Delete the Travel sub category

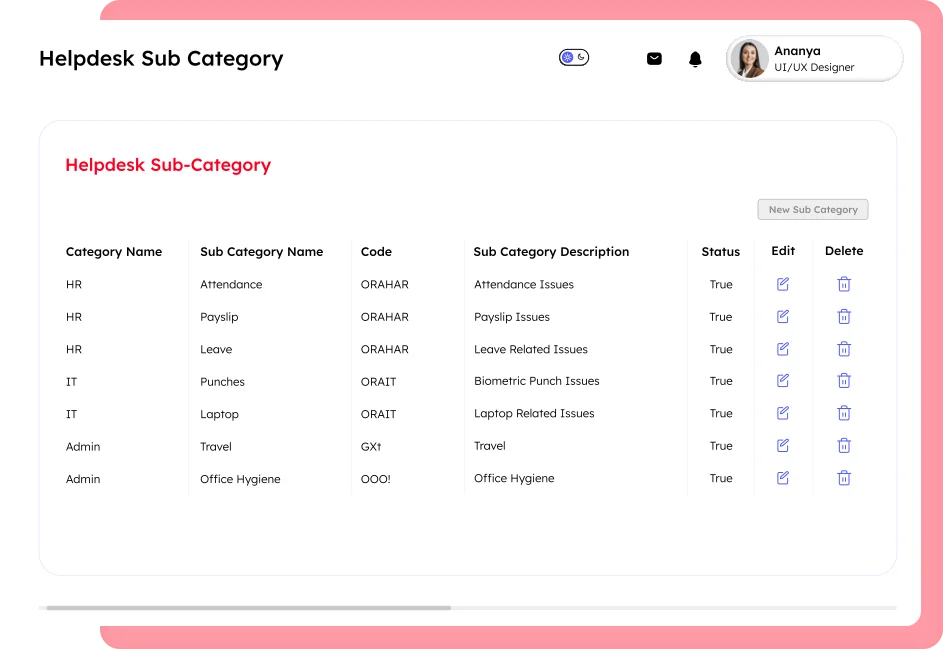tap(843, 445)
